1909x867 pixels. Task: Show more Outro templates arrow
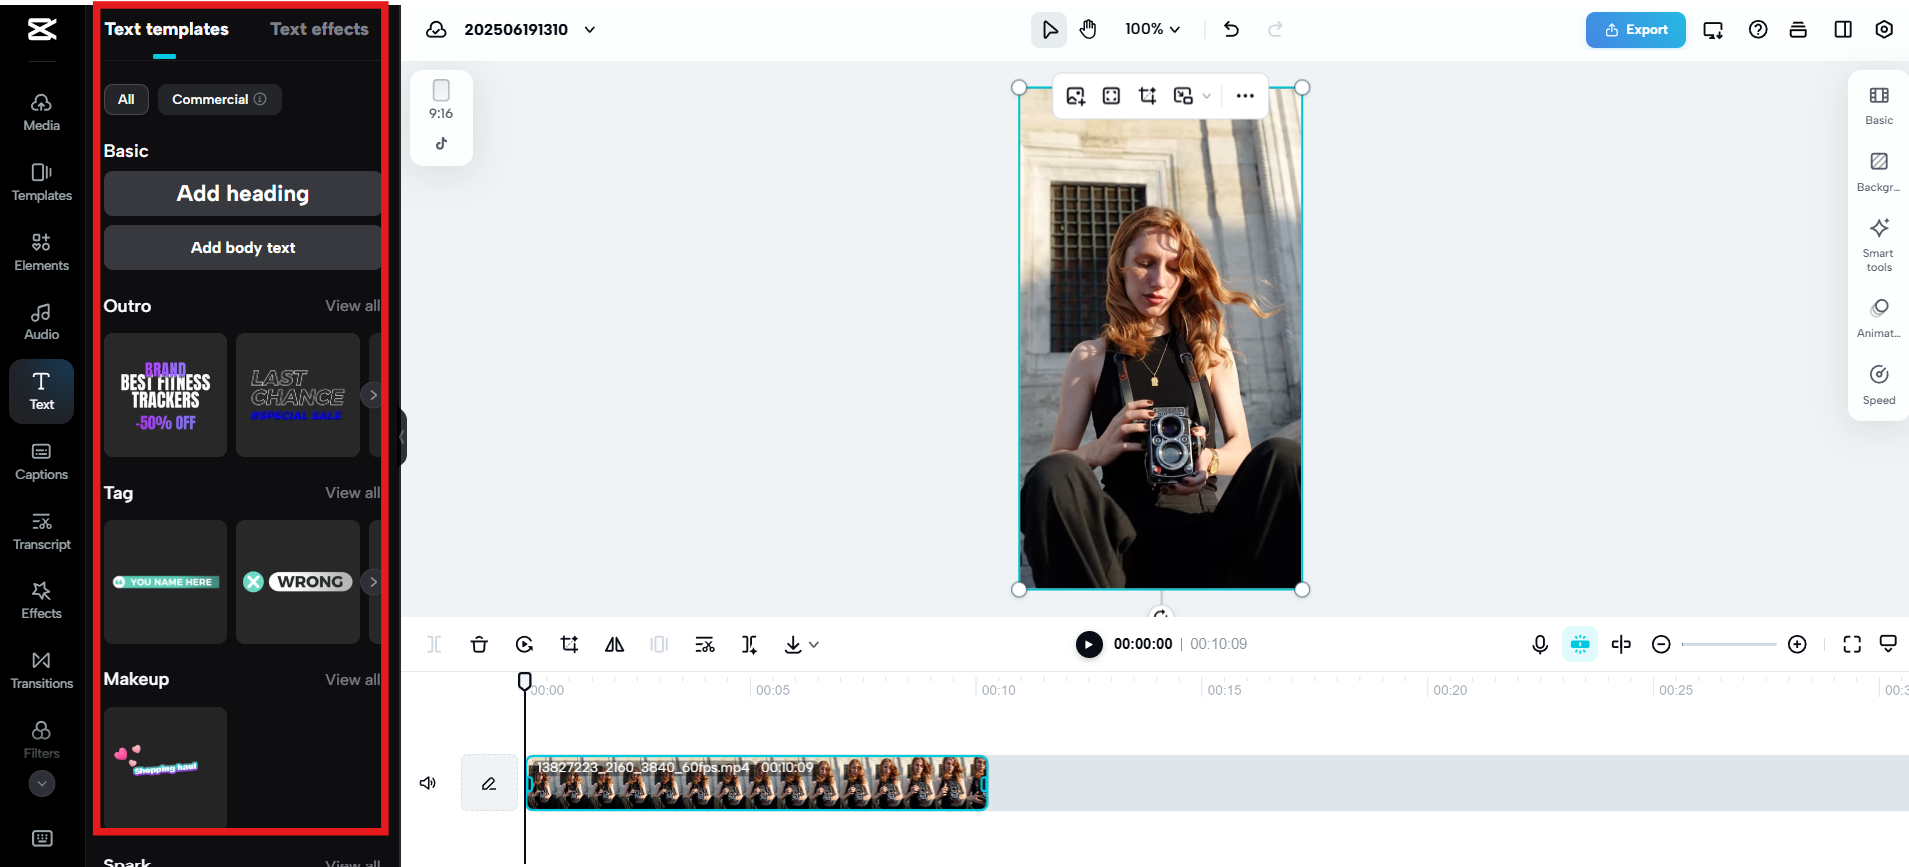(x=372, y=395)
